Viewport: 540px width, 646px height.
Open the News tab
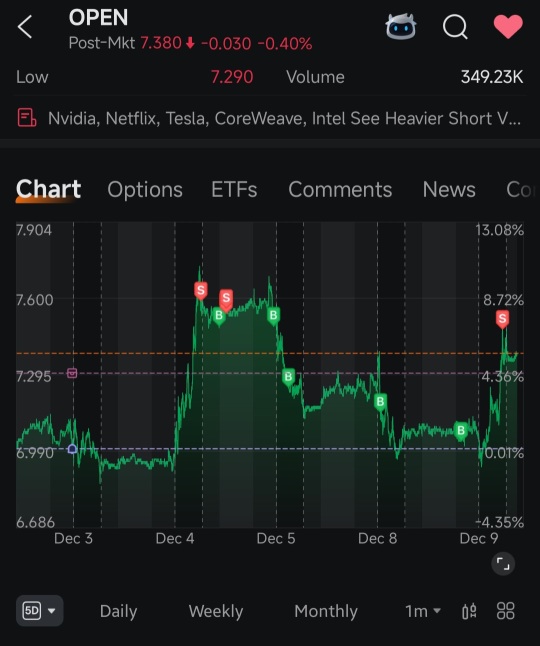[x=449, y=190]
